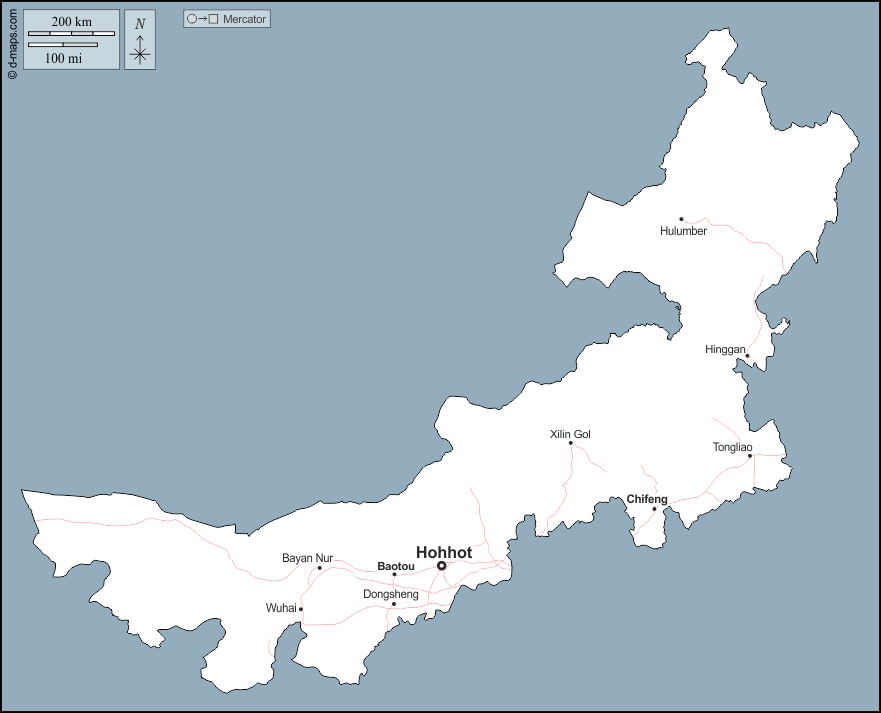Select the Hinggan city dot marker
The width and height of the screenshot is (881, 713).
point(747,356)
